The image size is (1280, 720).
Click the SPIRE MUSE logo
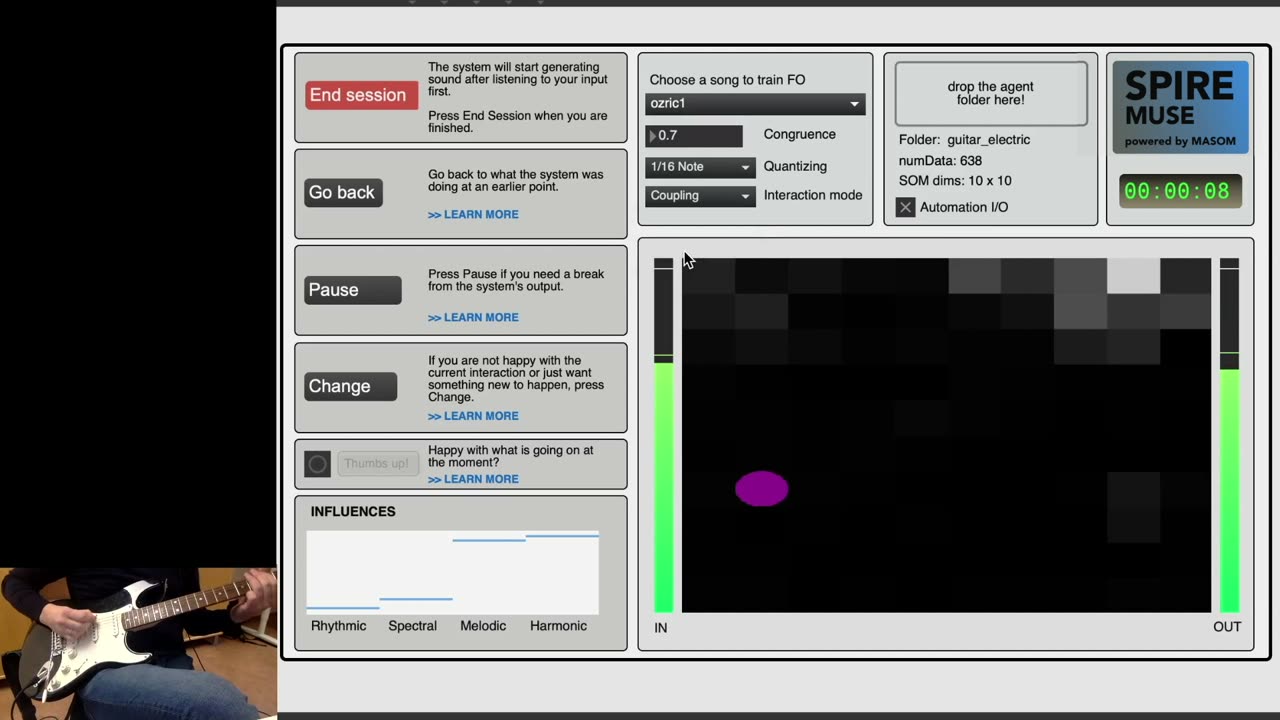1181,107
